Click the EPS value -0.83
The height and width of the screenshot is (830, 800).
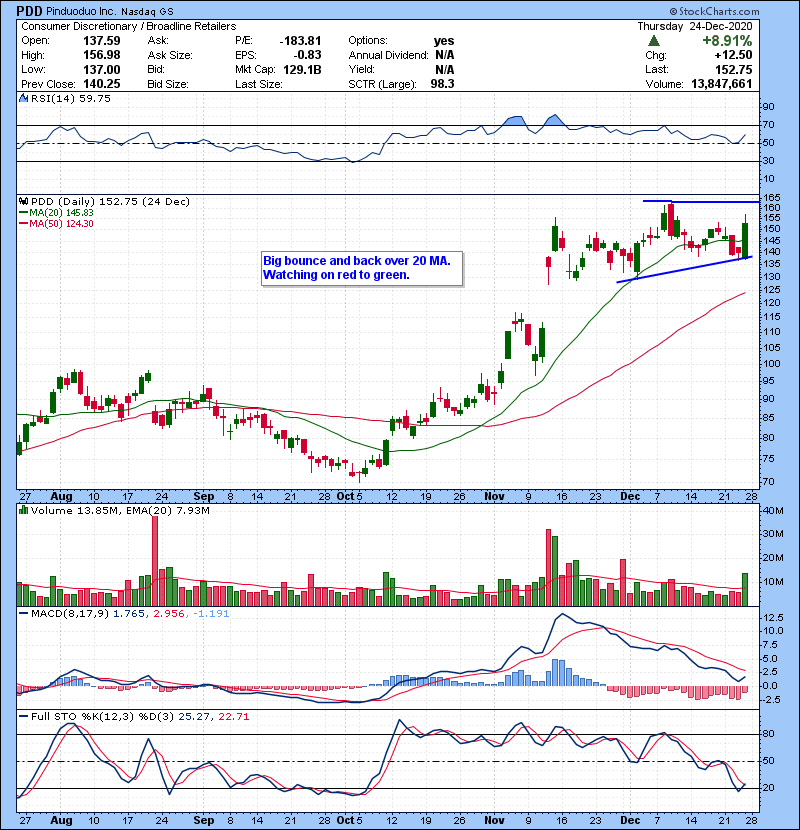pos(307,55)
